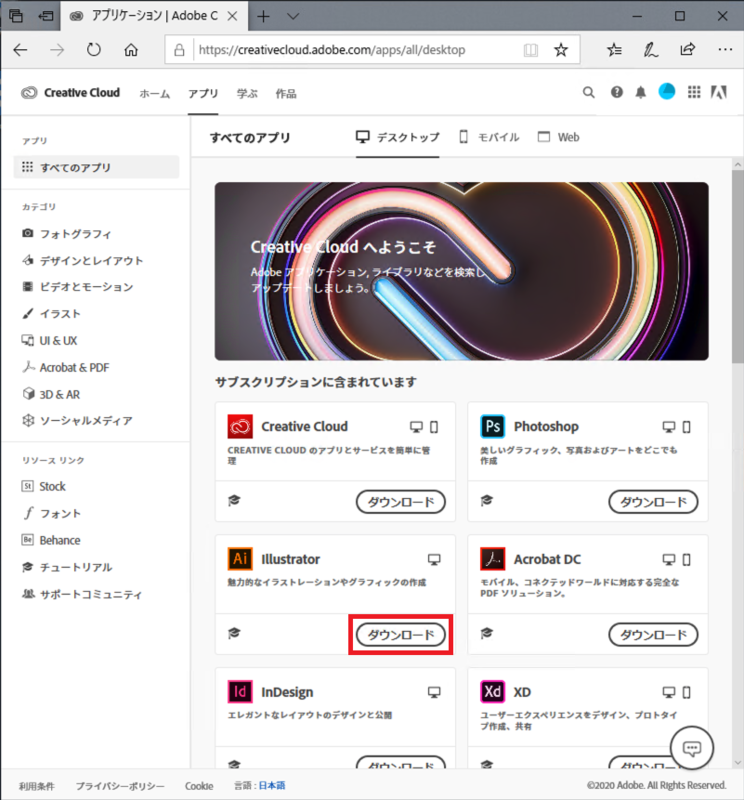Click the Photoshop ダウンロード button
Screen dimensions: 744x800
click(653, 502)
